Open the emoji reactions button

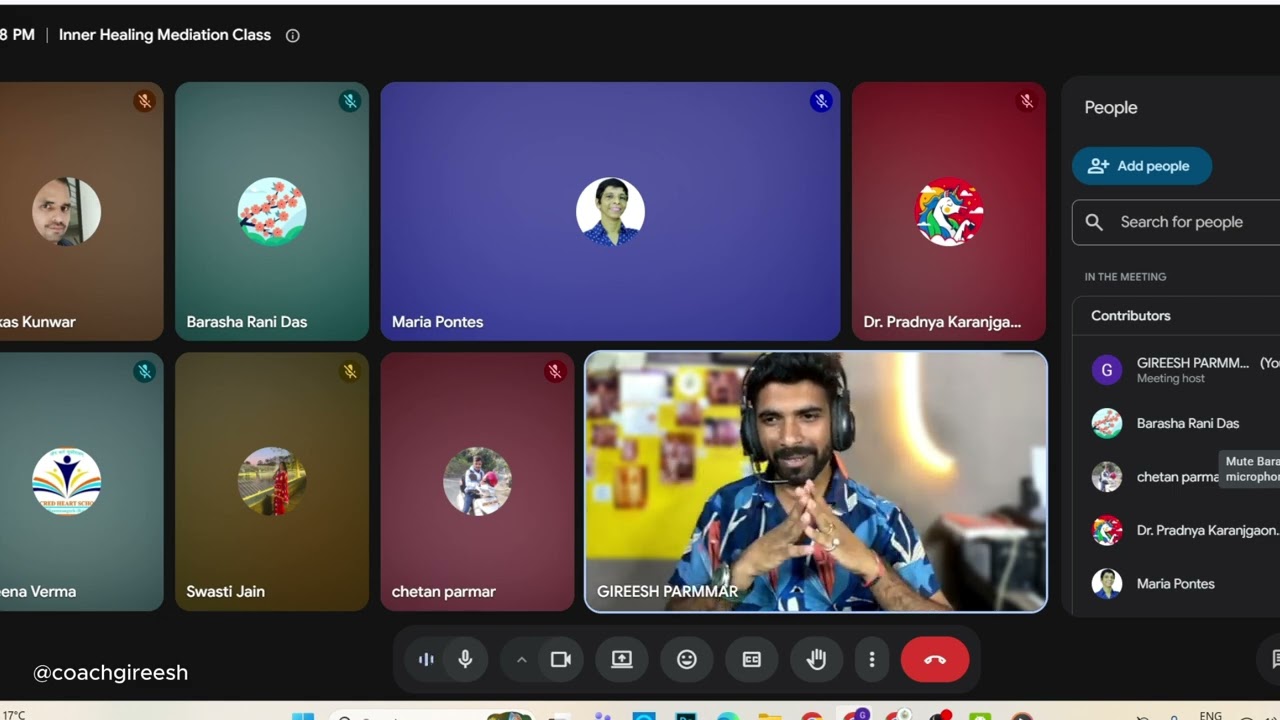coord(687,659)
